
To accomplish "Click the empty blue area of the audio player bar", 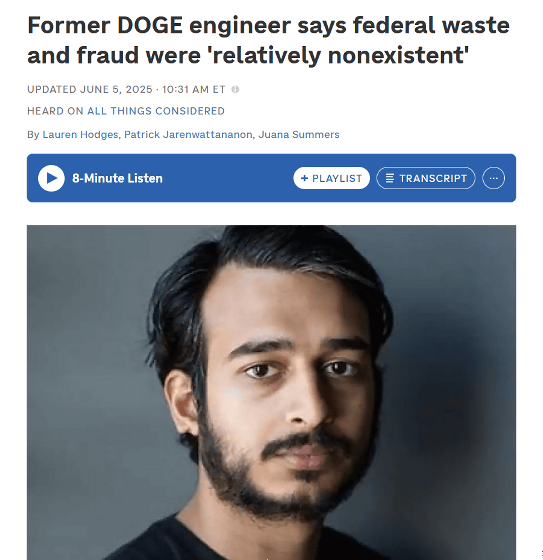I will pos(229,178).
